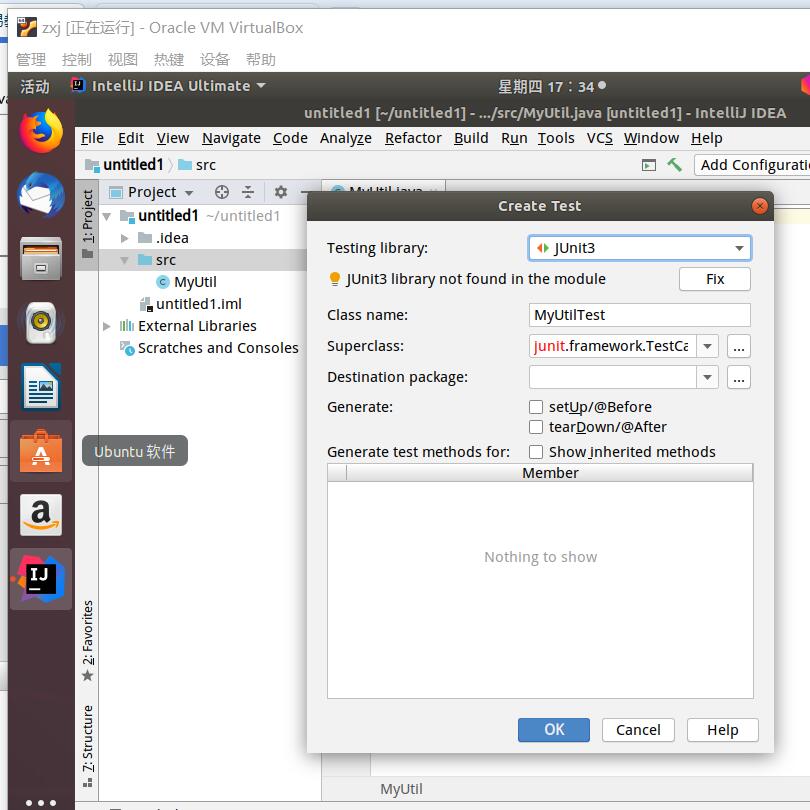
Task: Open the Superclass history dropdown arrow
Action: point(707,346)
